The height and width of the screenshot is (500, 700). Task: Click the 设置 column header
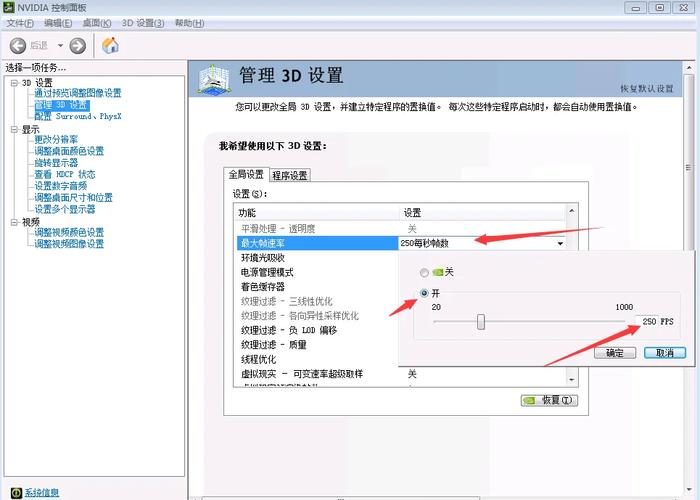[482, 212]
